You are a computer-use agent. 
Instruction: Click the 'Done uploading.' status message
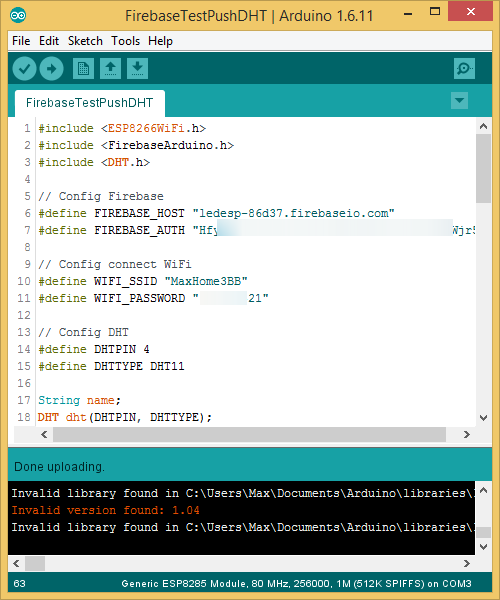59,467
